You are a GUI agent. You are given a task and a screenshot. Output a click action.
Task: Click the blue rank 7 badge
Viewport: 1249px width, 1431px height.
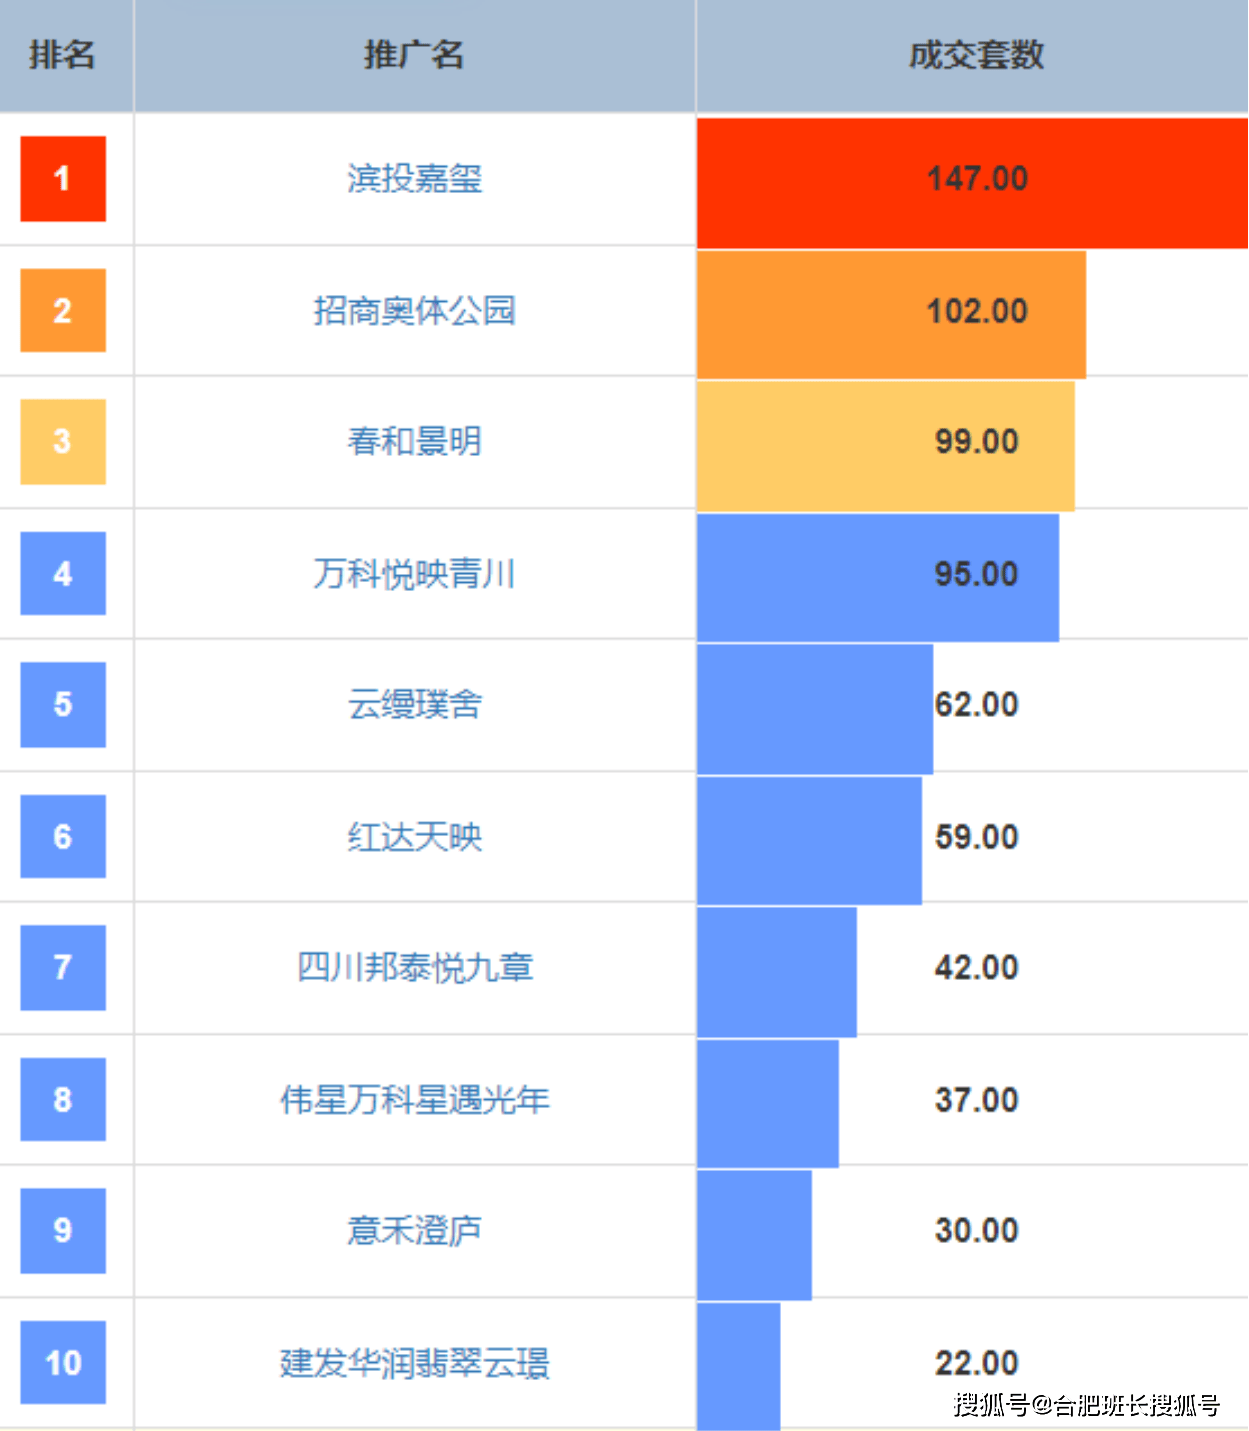(x=63, y=968)
